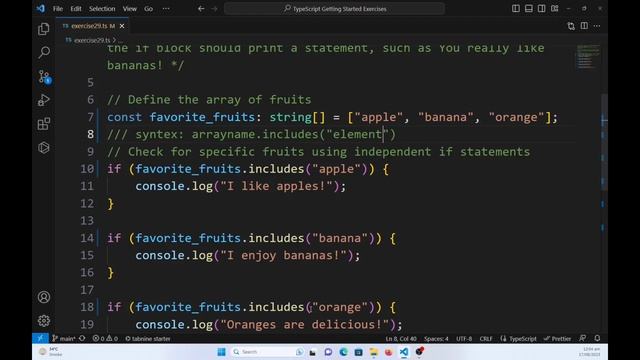Open notifications bell in status bar
Image resolution: width=640 pixels, height=360 pixels.
click(597, 338)
